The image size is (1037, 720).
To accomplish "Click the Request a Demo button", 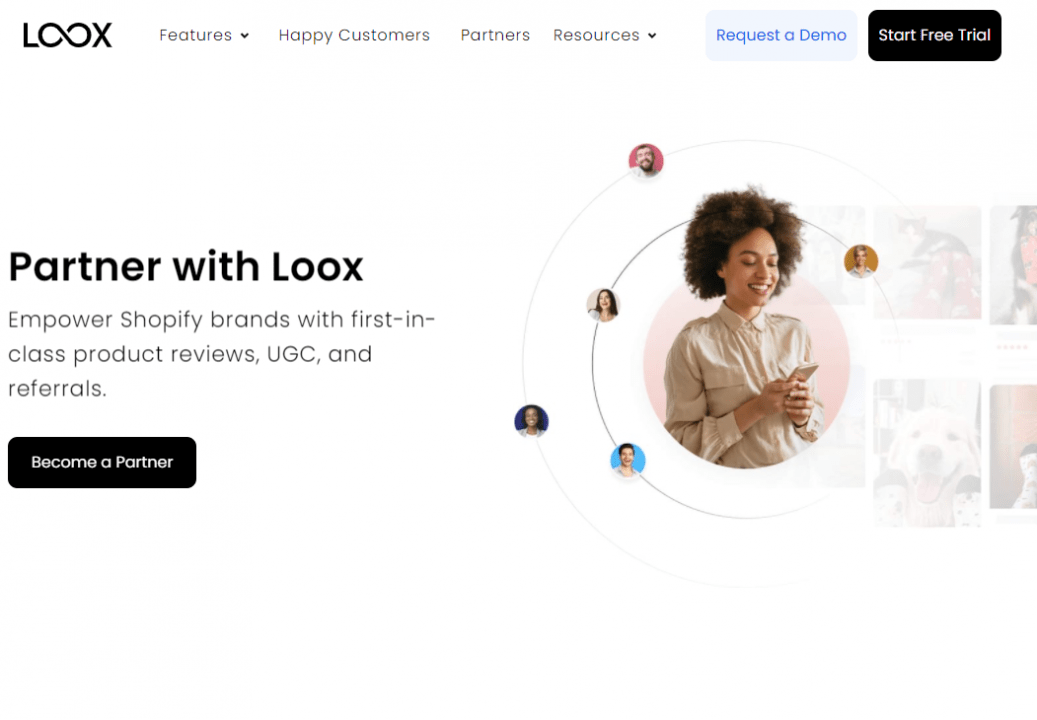I will (781, 35).
